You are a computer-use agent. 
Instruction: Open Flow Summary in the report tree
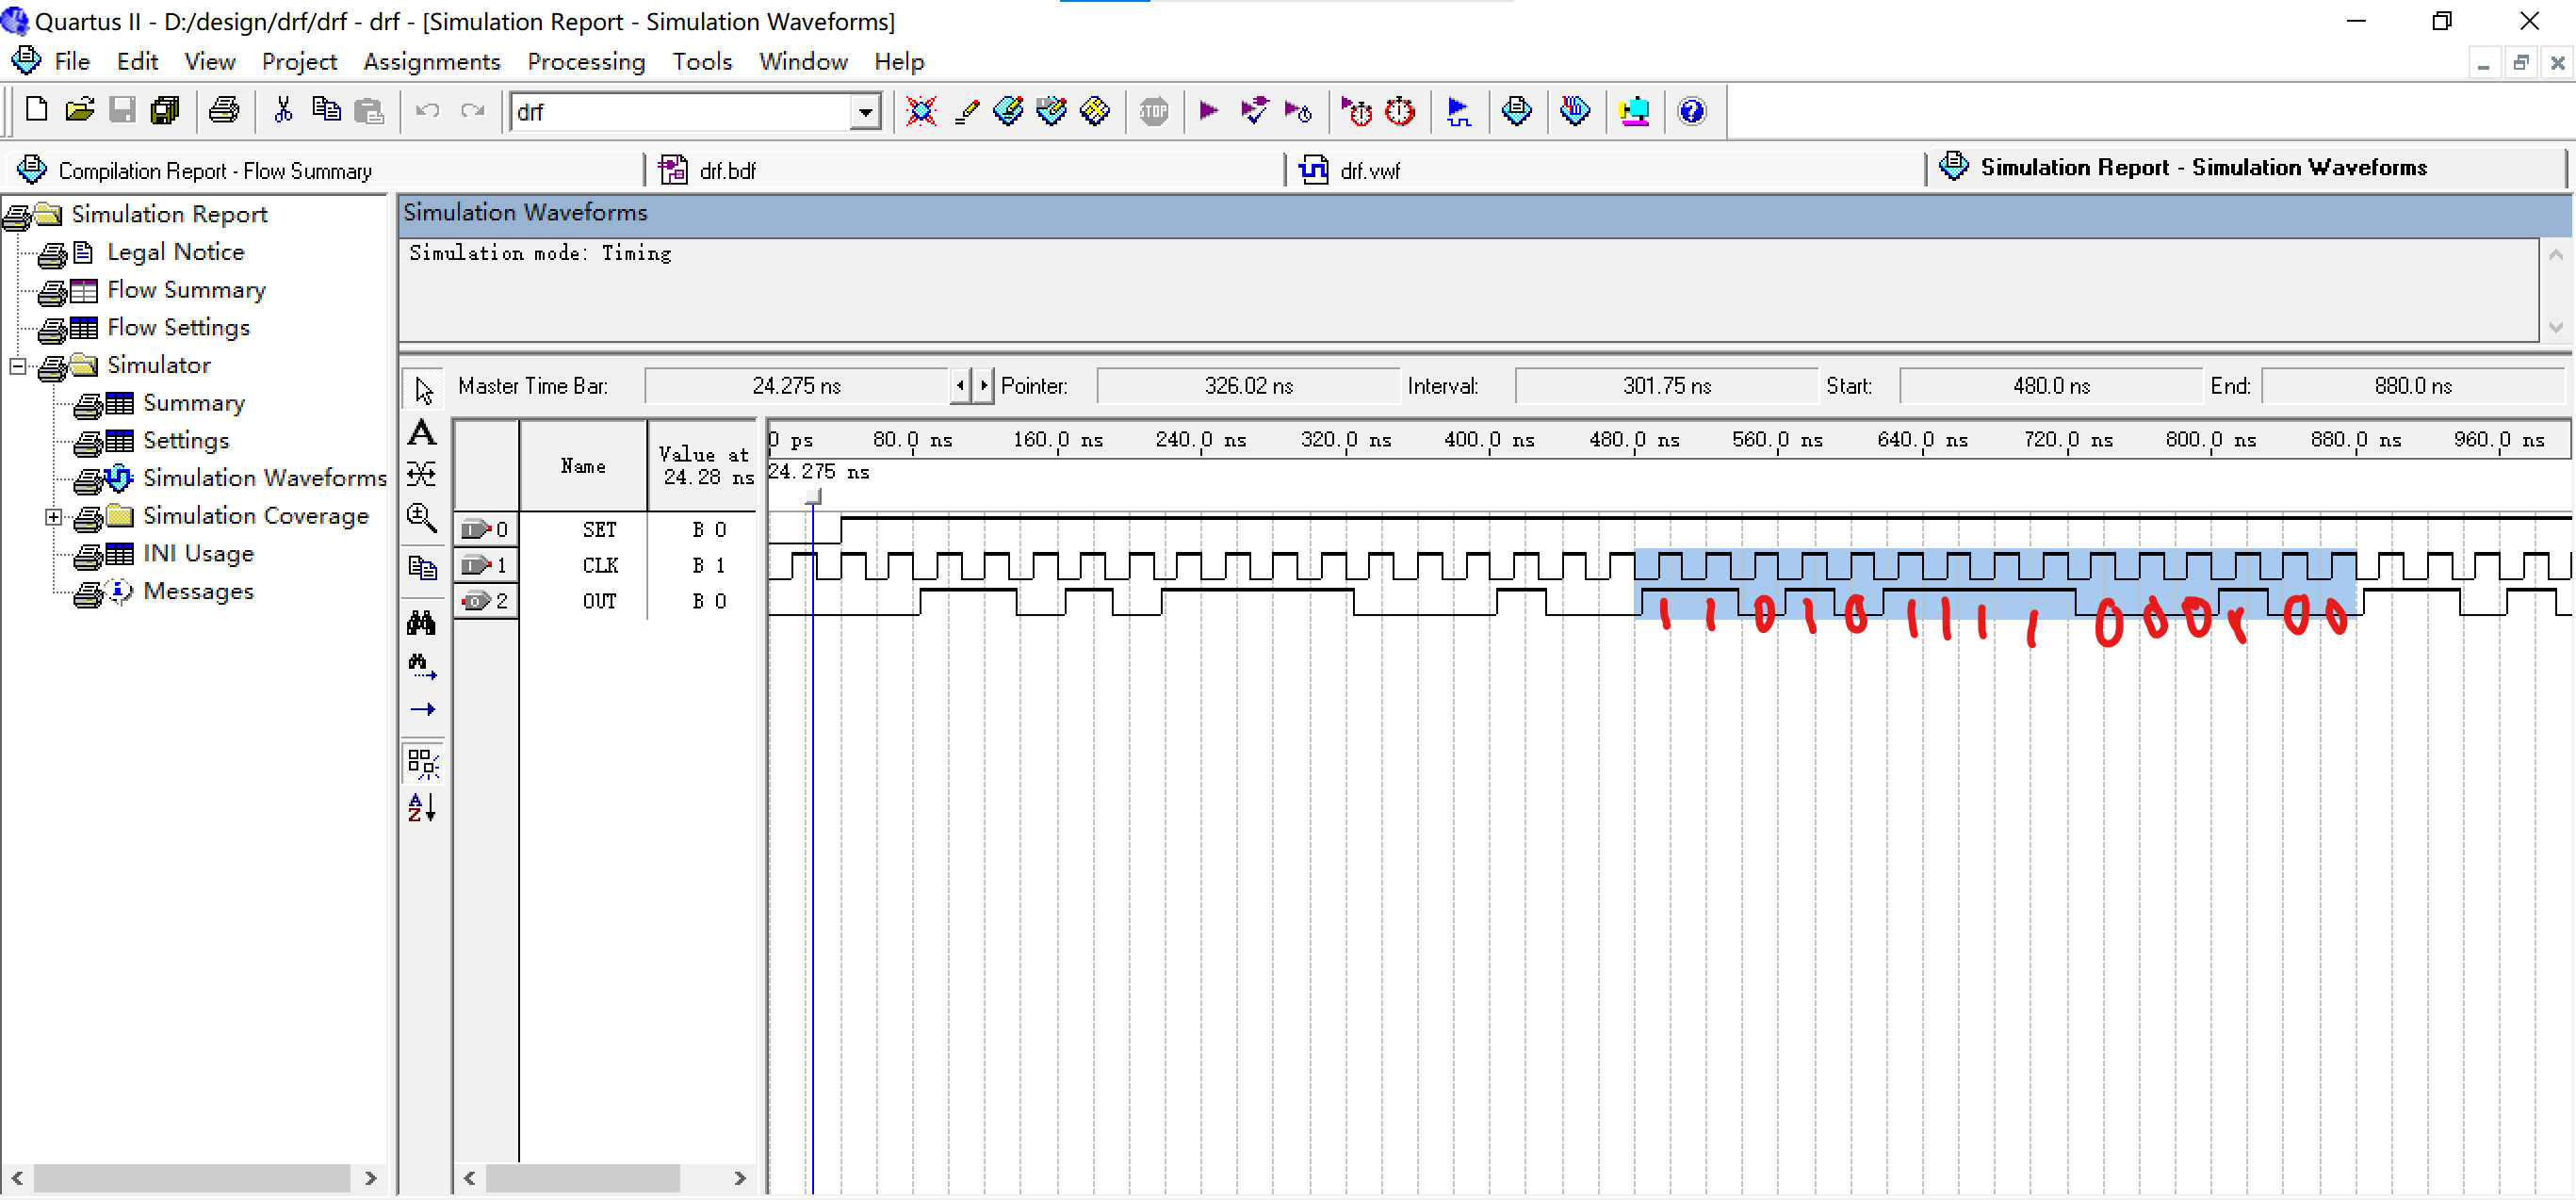tap(186, 290)
